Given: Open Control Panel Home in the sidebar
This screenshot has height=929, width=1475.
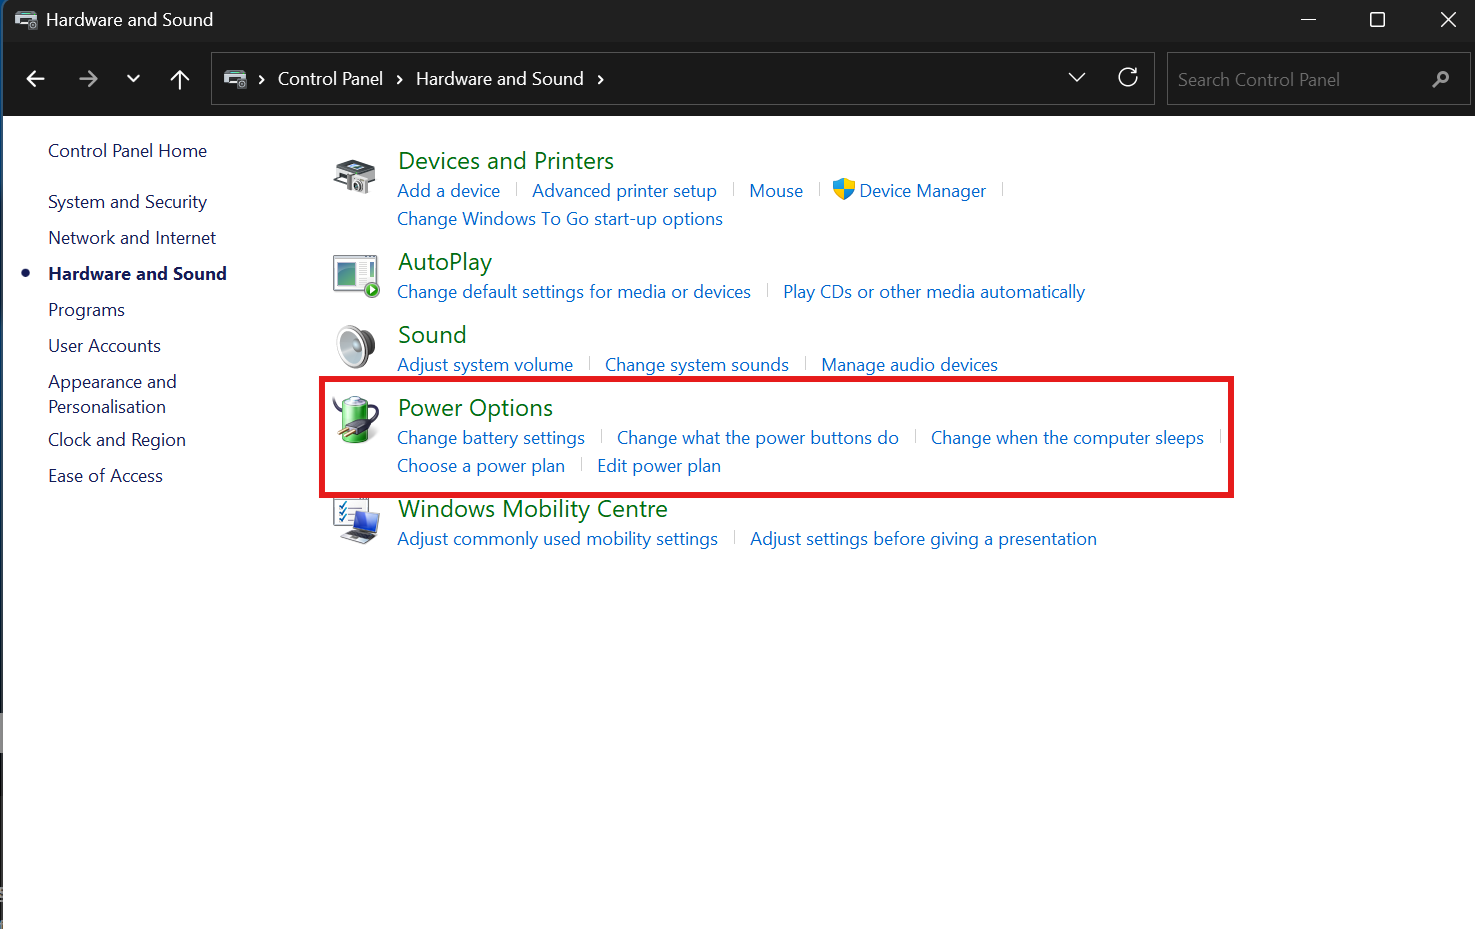Looking at the screenshot, I should (127, 151).
